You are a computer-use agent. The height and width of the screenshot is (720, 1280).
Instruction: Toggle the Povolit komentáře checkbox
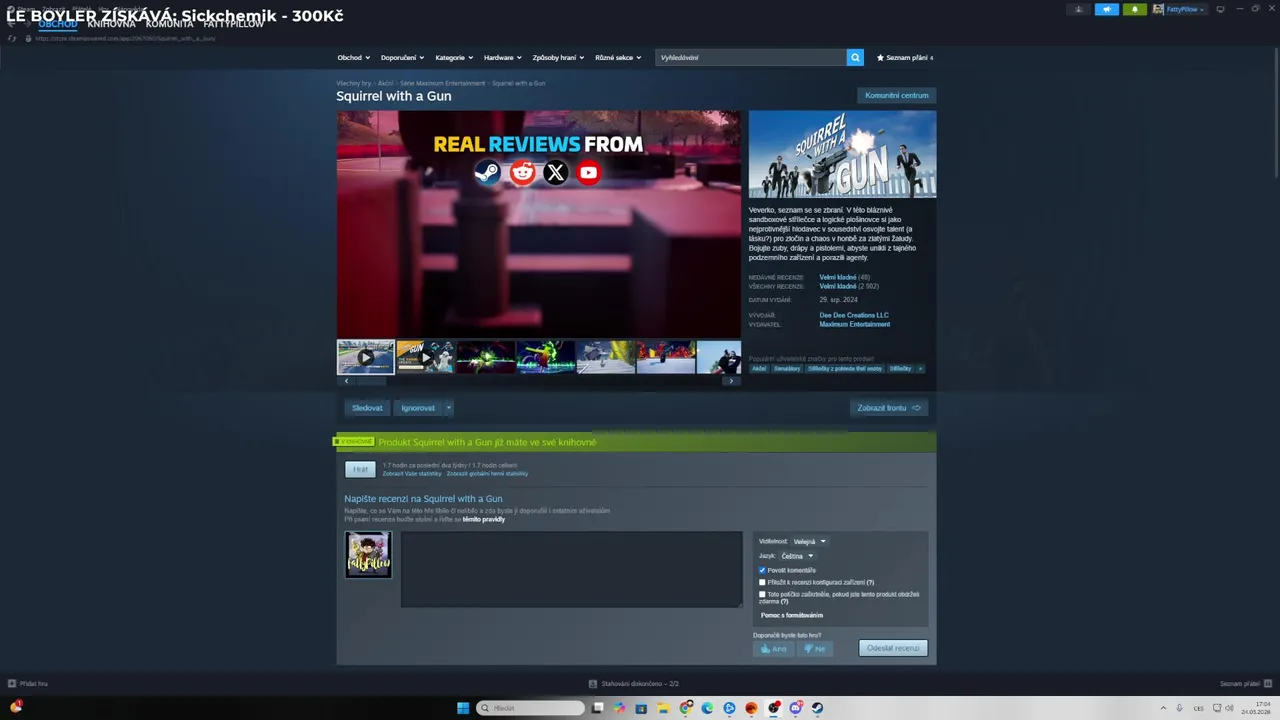762,570
